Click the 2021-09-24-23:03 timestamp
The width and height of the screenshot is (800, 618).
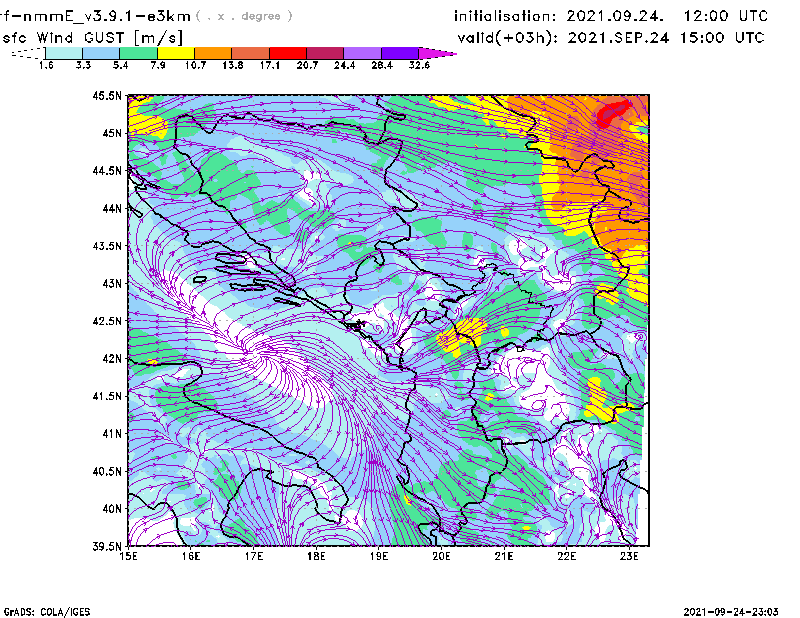click(731, 611)
